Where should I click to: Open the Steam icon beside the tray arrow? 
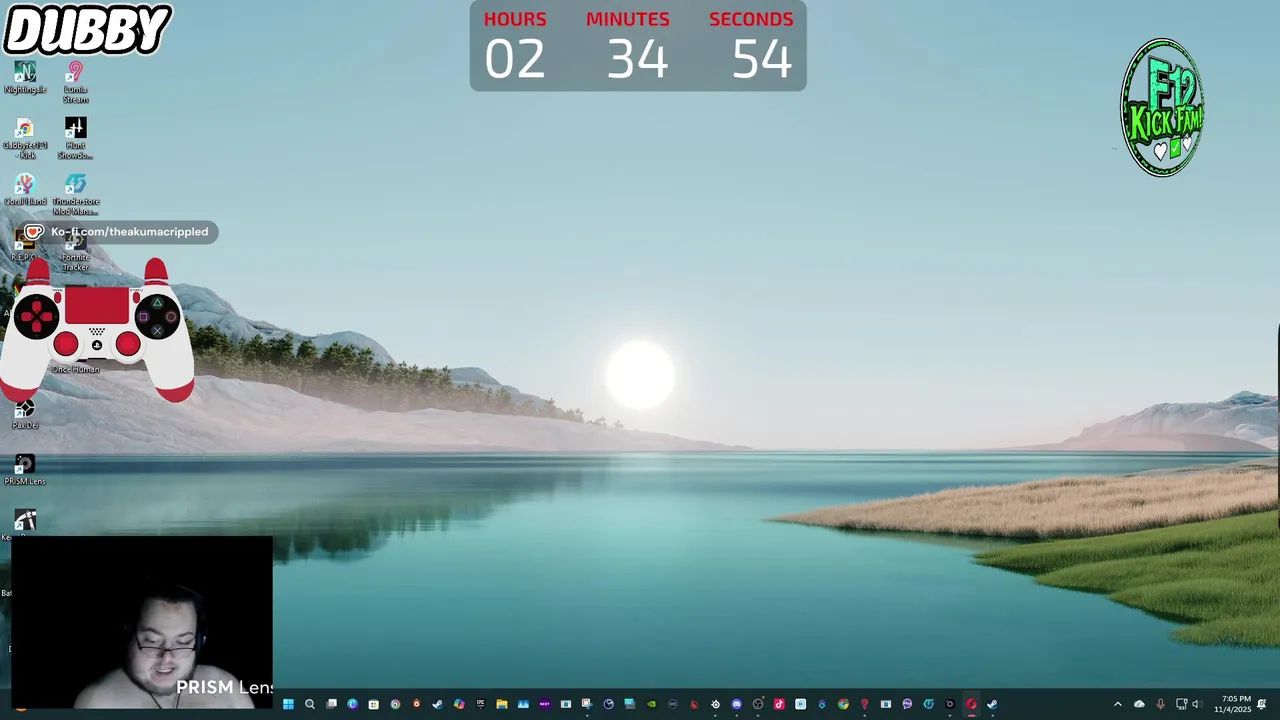pos(992,704)
